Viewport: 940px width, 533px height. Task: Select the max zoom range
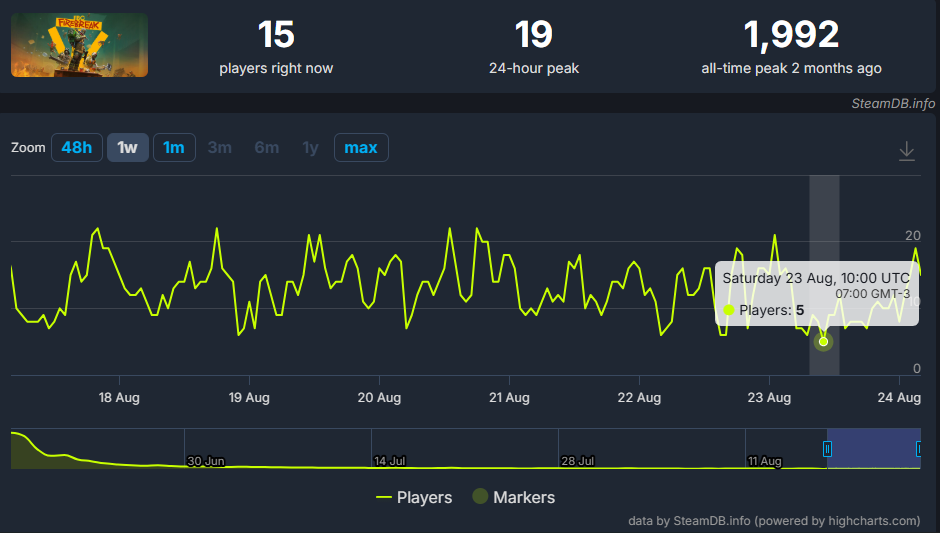tap(361, 147)
